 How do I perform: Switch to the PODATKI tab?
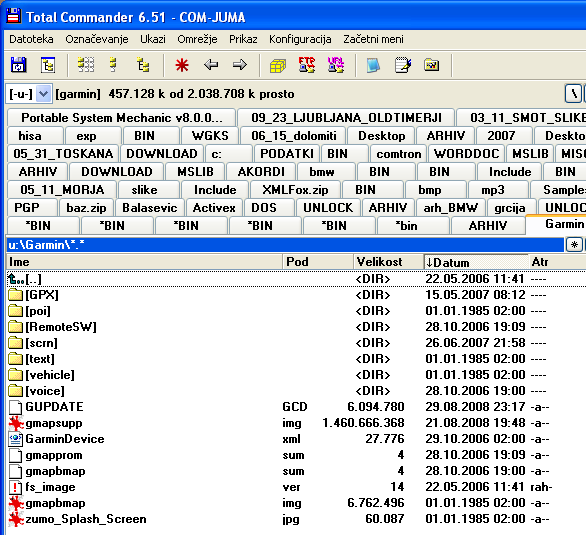tap(287, 154)
